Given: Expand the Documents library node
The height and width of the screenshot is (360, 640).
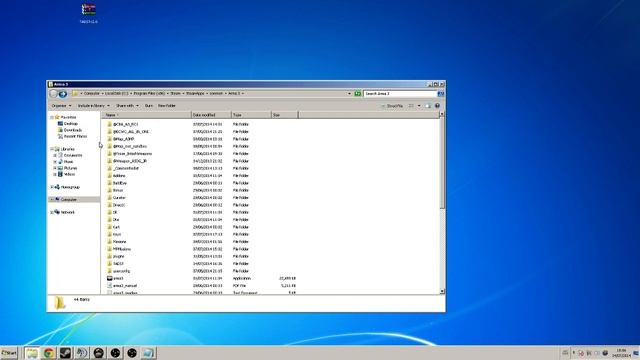Looking at the screenshot, I should click(x=55, y=156).
